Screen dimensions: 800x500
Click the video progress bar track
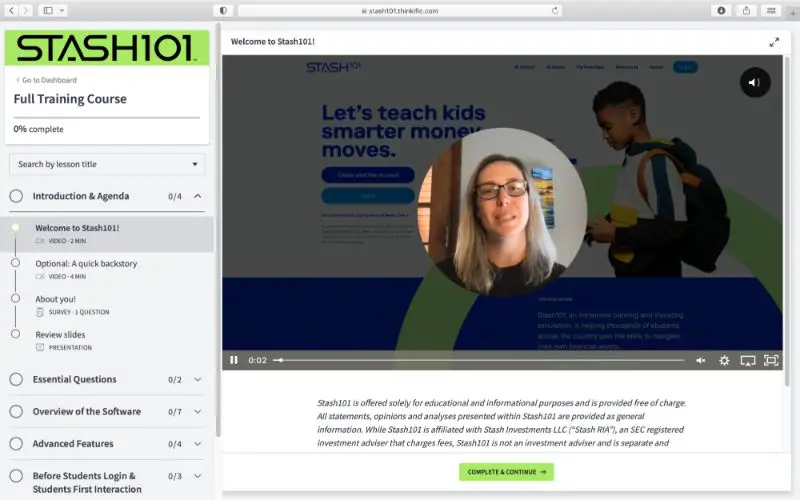click(479, 360)
